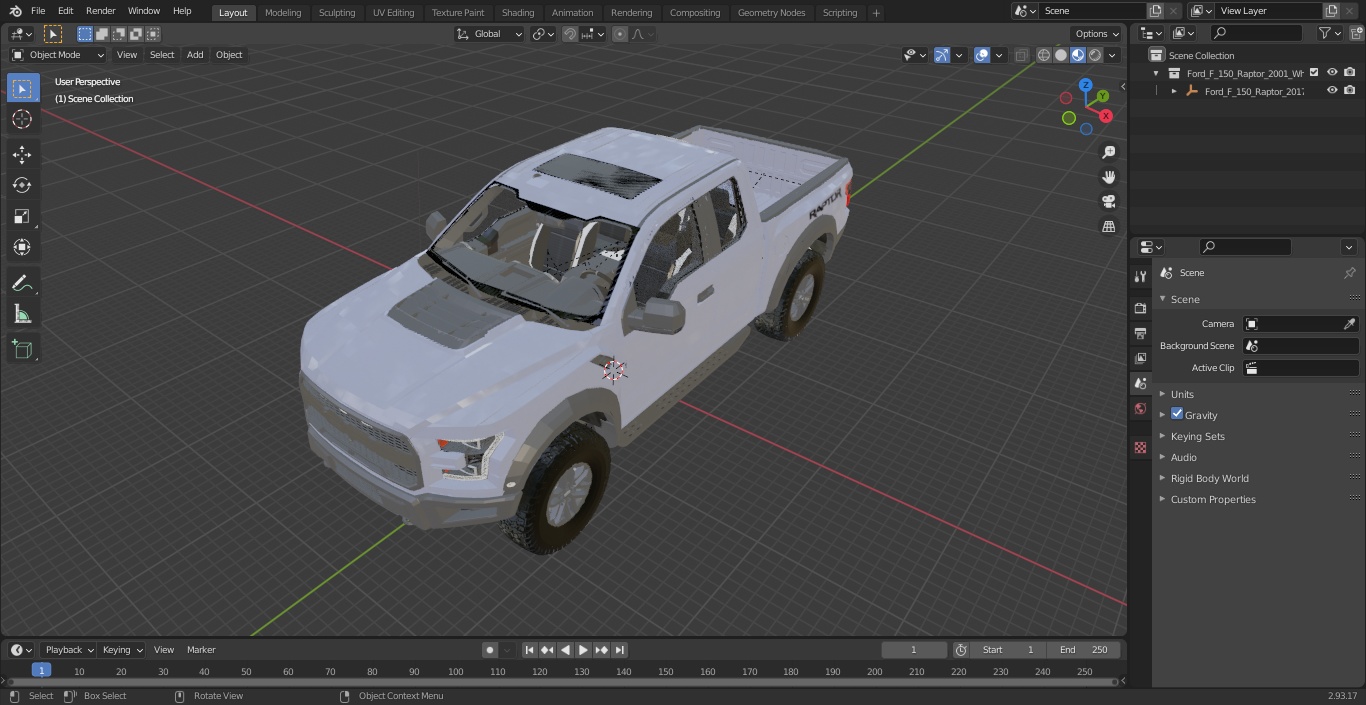Hide the Ford_F_150_Raptor_2017 object in viewport

[x=1332, y=90]
